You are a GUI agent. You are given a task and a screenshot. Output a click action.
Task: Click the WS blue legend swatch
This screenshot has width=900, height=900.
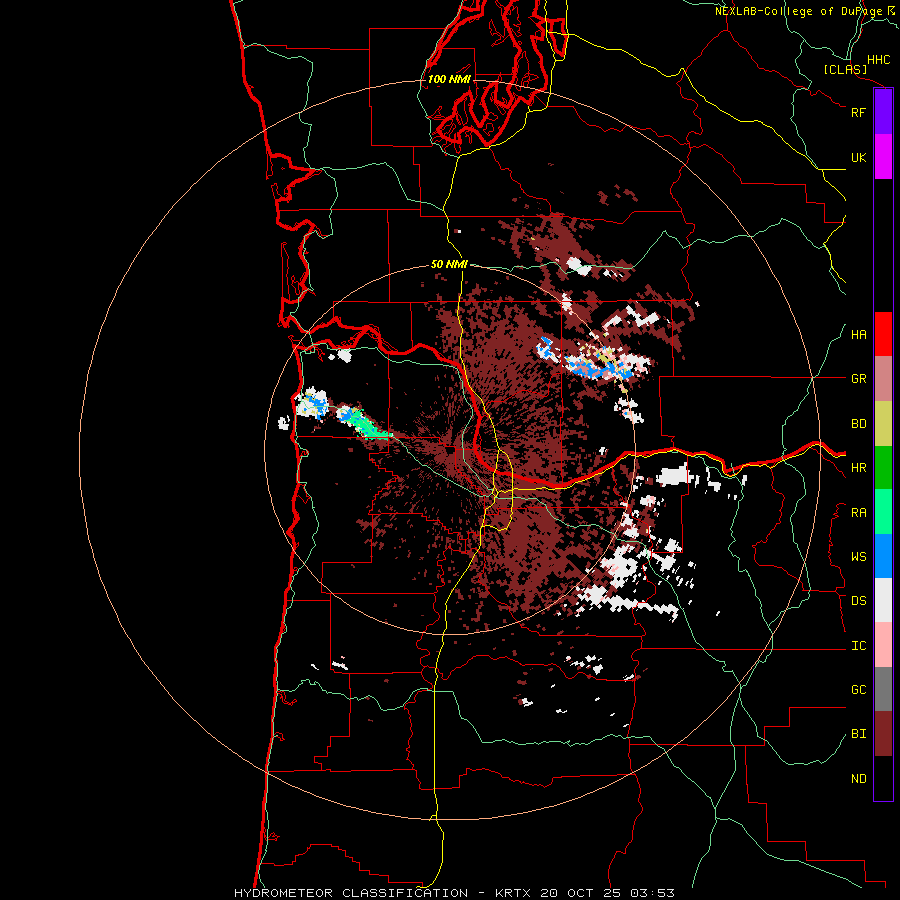pyautogui.click(x=883, y=556)
